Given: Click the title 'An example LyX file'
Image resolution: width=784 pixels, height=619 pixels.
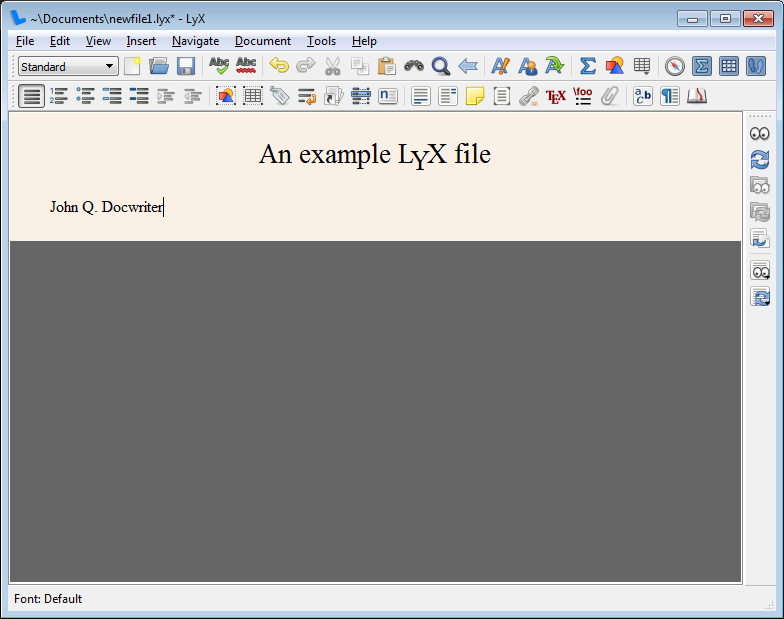Looking at the screenshot, I should [375, 154].
